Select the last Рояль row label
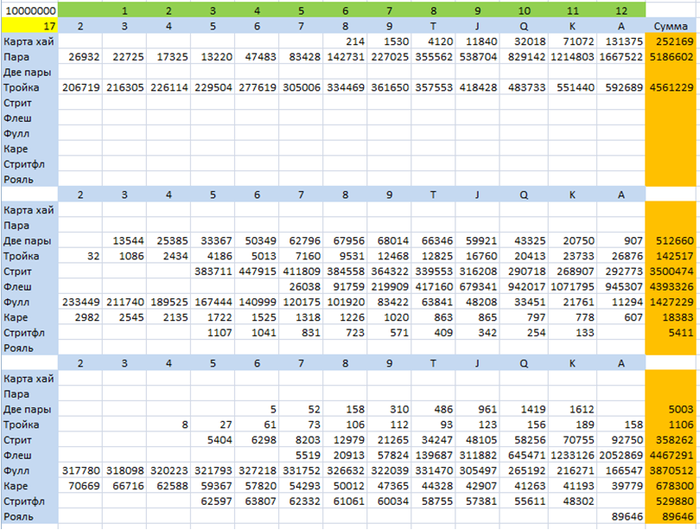This screenshot has width=700, height=530. point(29,517)
